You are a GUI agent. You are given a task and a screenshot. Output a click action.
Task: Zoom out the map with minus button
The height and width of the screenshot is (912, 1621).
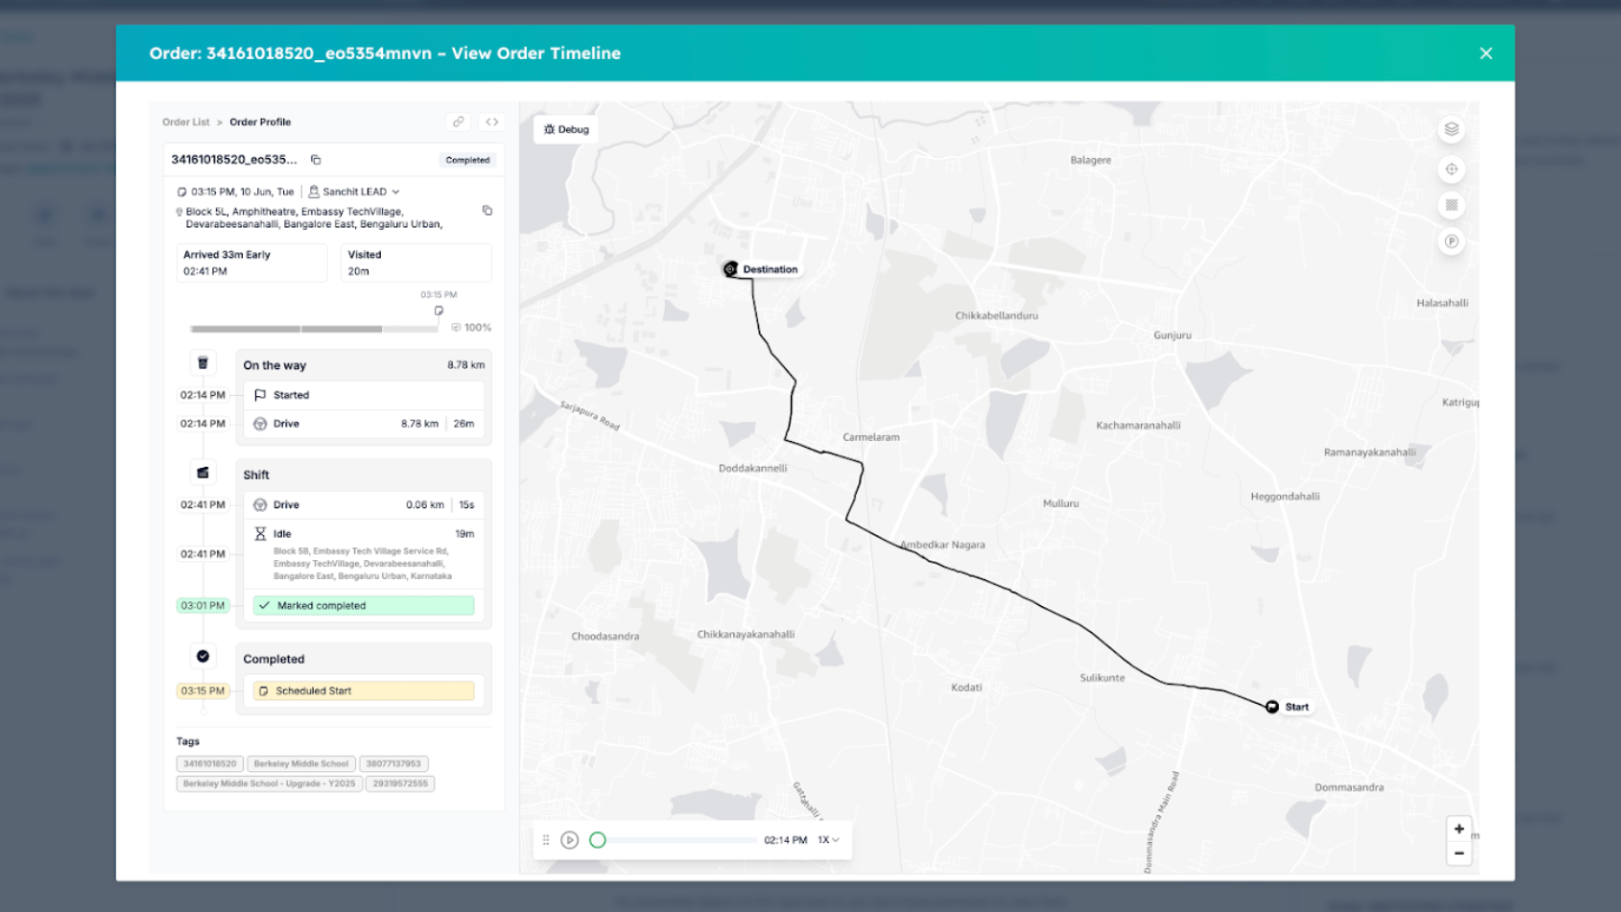[1459, 853]
